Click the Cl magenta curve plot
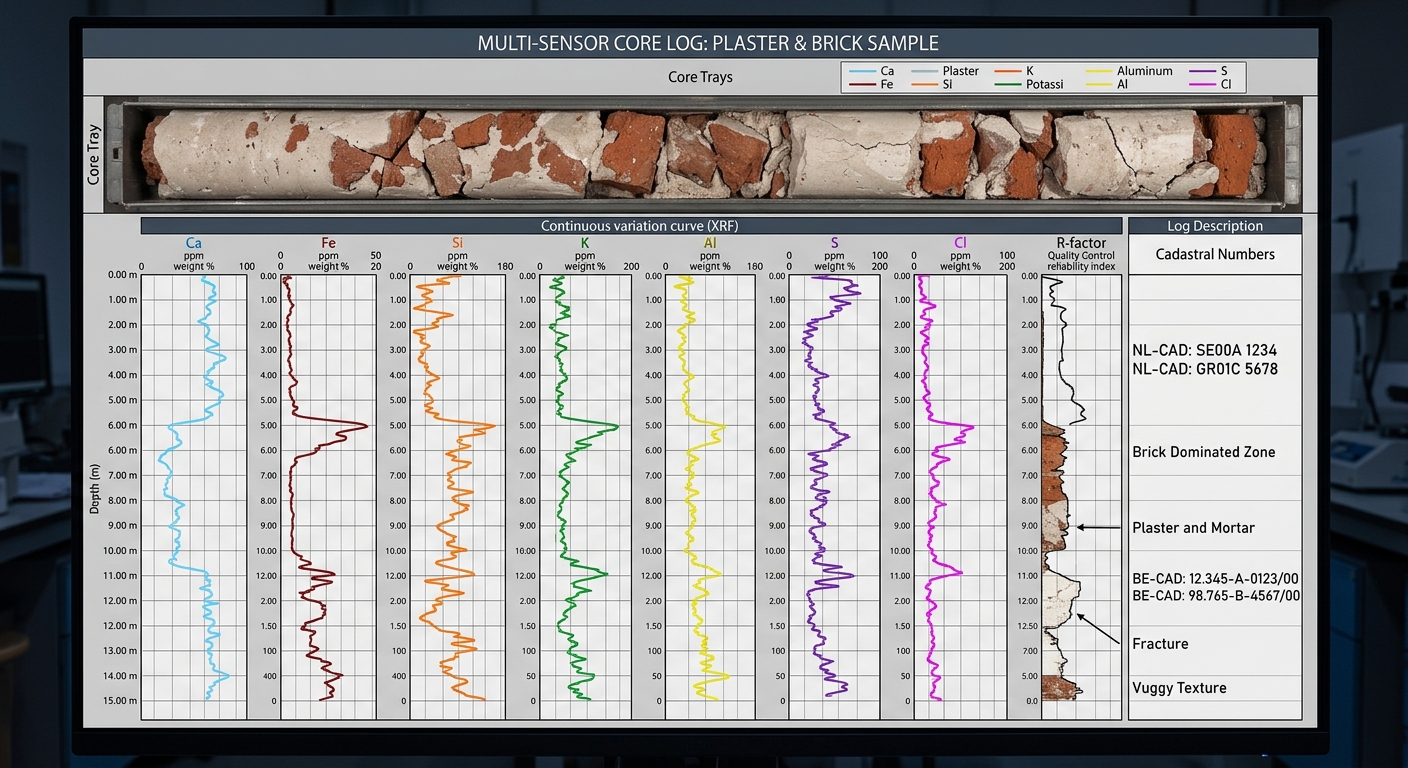 click(x=959, y=496)
